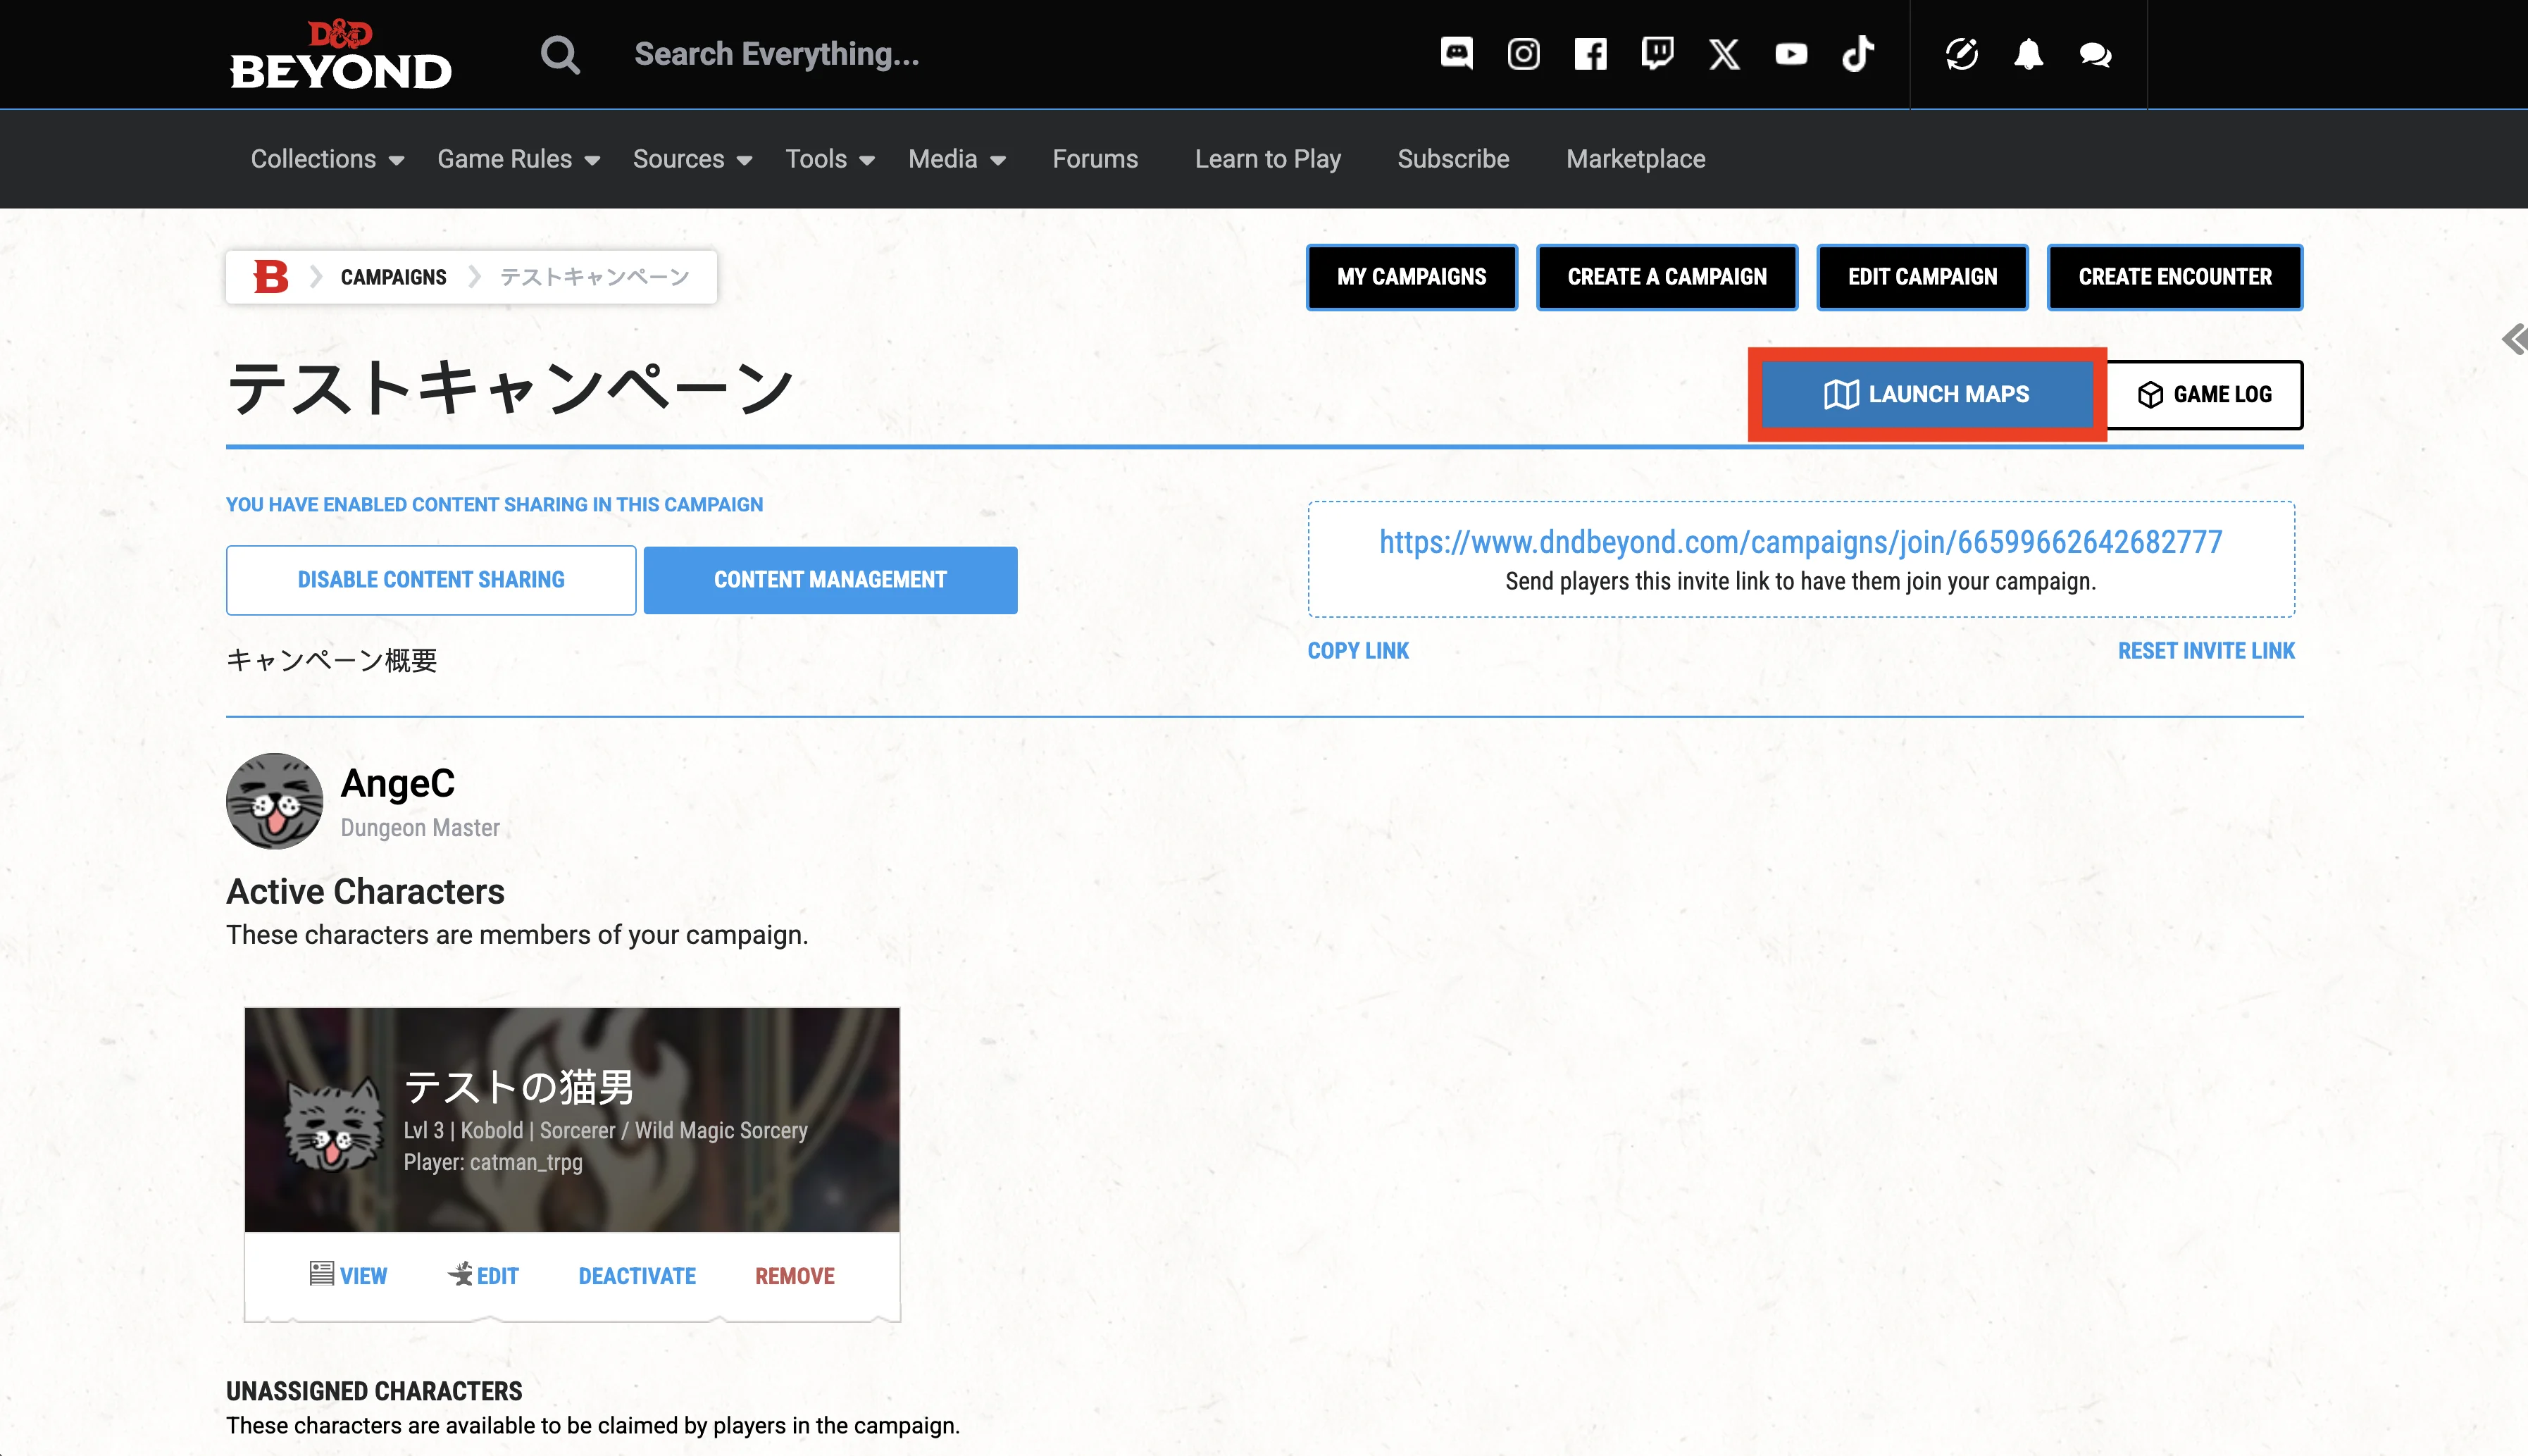The width and height of the screenshot is (2528, 1456).
Task: Open the Instagram social icon
Action: 1523,53
